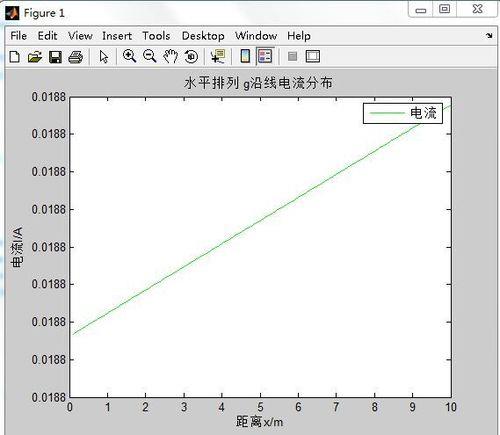Open the Tools menu
This screenshot has height=435, width=500.
156,36
